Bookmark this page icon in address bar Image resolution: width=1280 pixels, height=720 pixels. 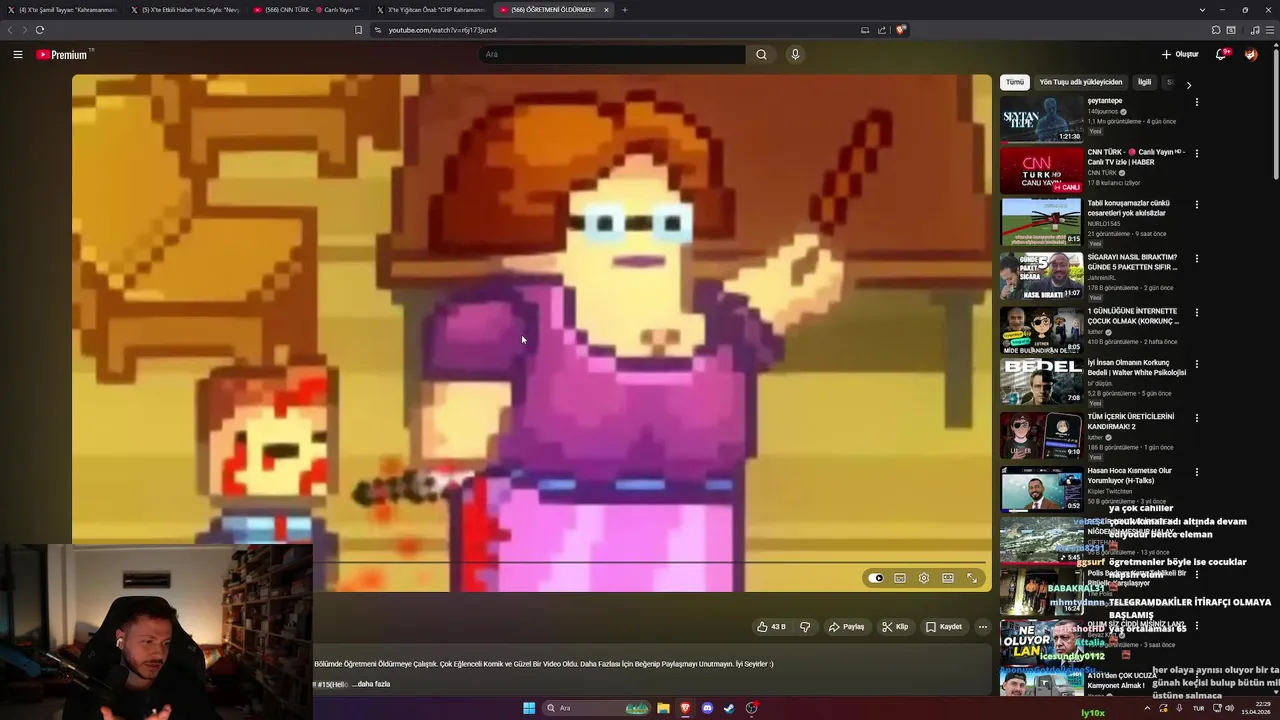[359, 30]
